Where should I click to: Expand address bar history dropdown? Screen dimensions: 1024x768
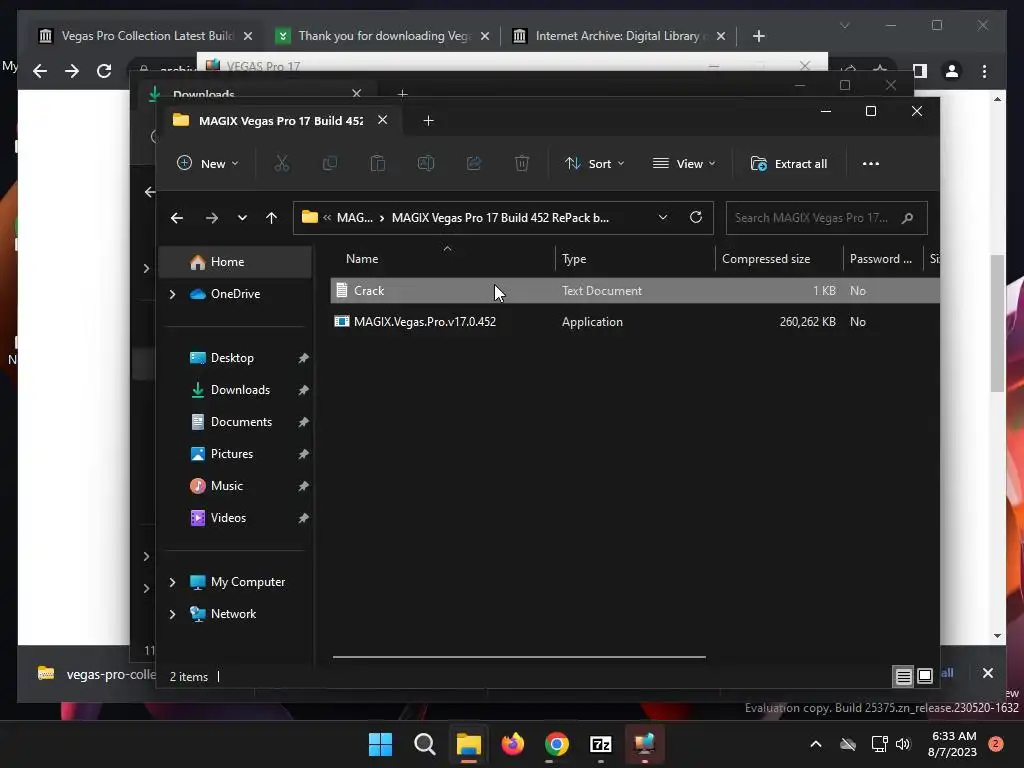[x=663, y=217]
